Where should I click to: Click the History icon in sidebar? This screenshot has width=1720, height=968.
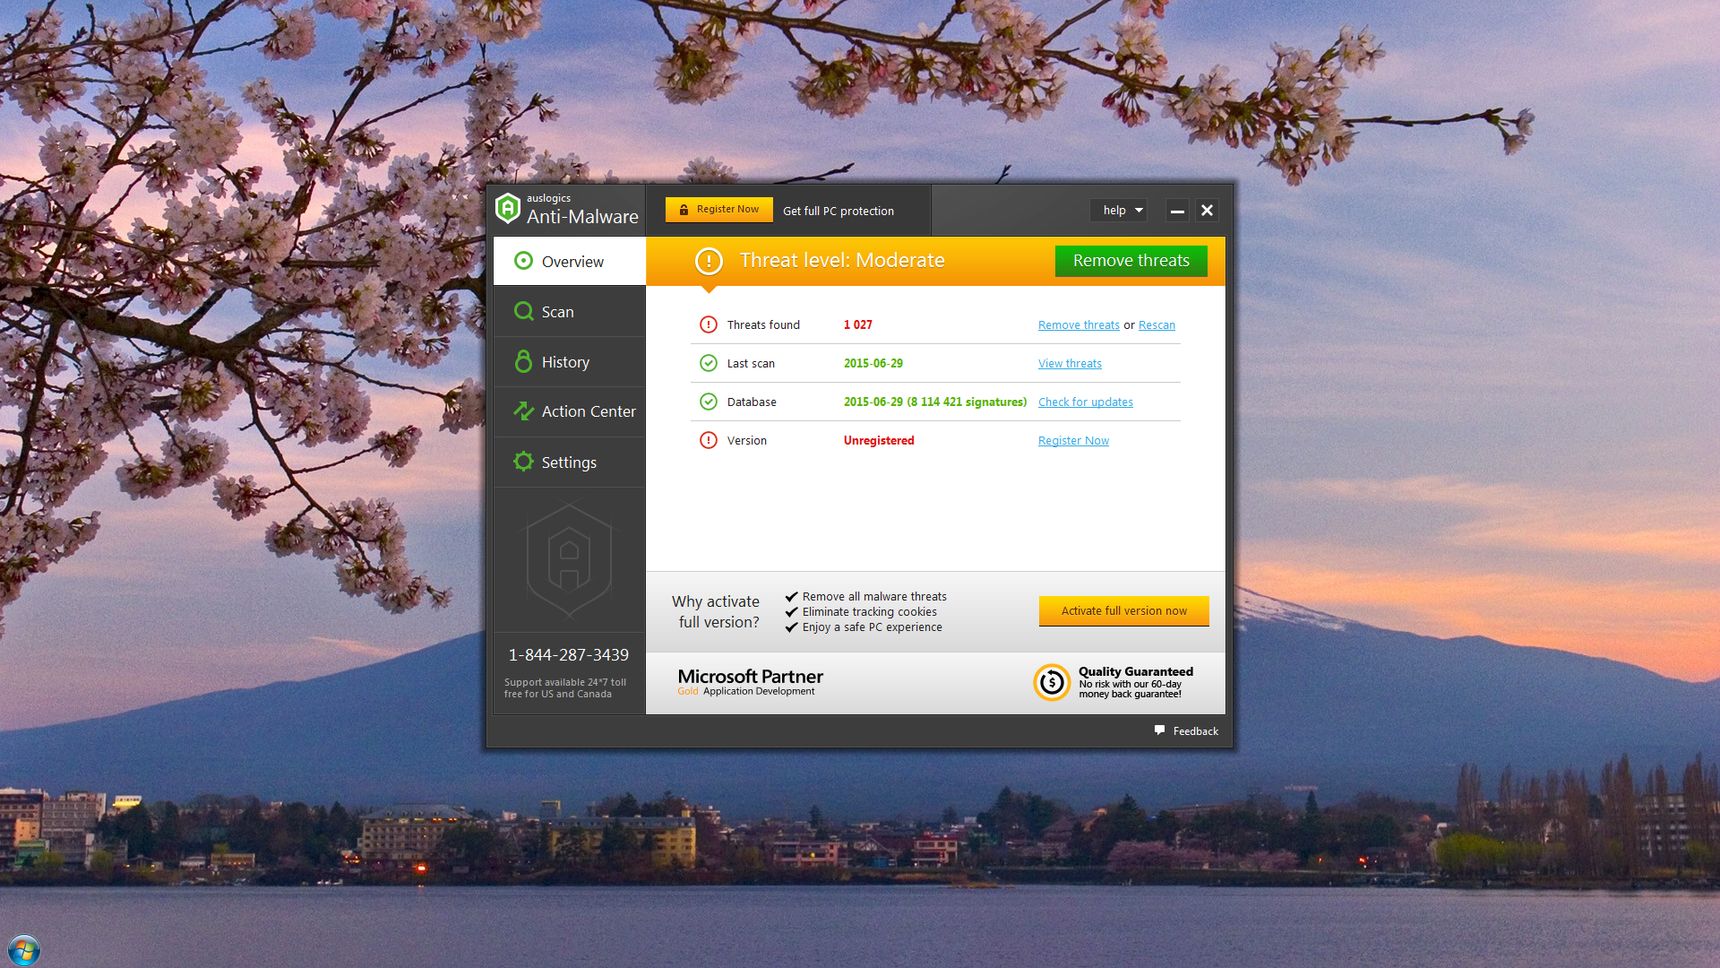523,361
